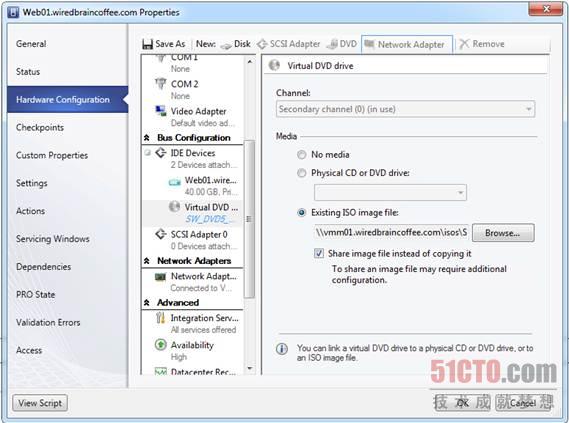
Task: Click the ISO image file path field
Action: click(x=391, y=233)
